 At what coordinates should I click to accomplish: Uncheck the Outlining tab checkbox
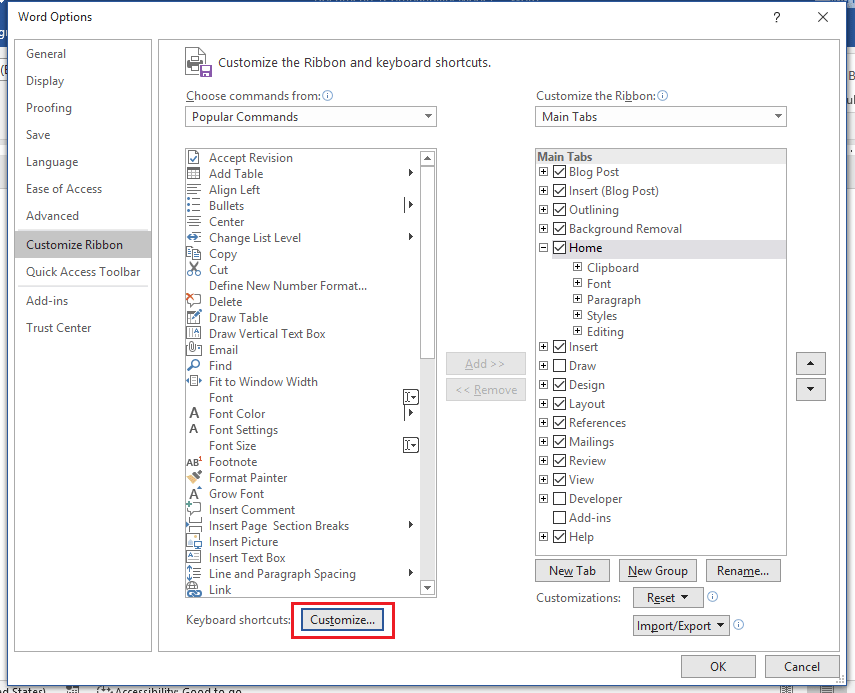click(559, 210)
